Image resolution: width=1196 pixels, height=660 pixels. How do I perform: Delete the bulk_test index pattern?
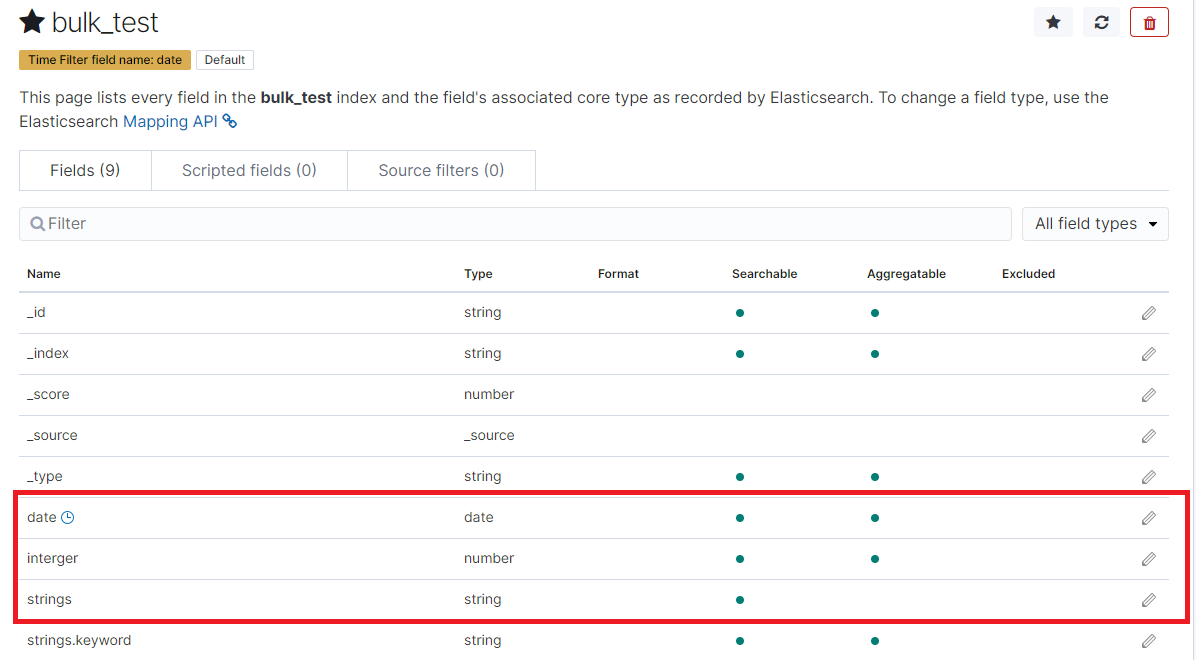(x=1149, y=21)
